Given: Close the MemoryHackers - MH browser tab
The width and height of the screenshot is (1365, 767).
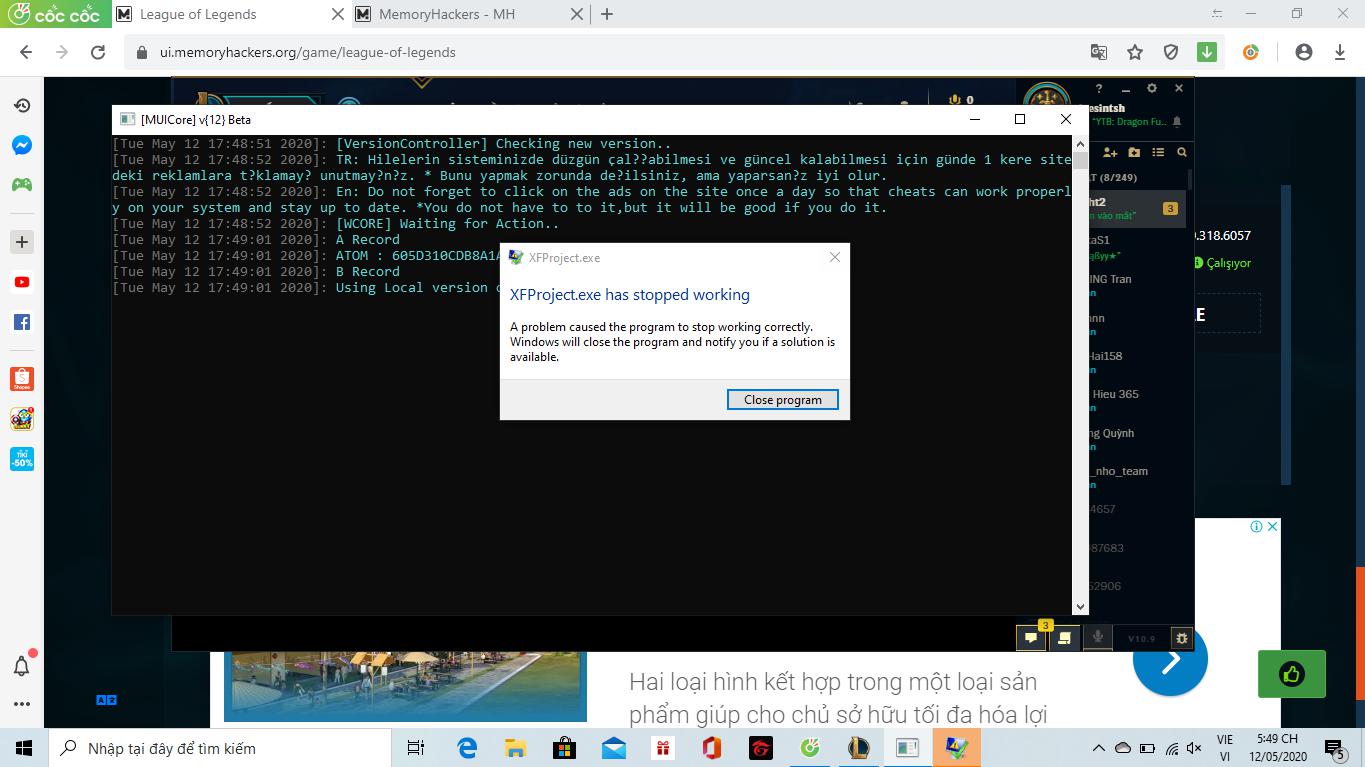Looking at the screenshot, I should (577, 14).
